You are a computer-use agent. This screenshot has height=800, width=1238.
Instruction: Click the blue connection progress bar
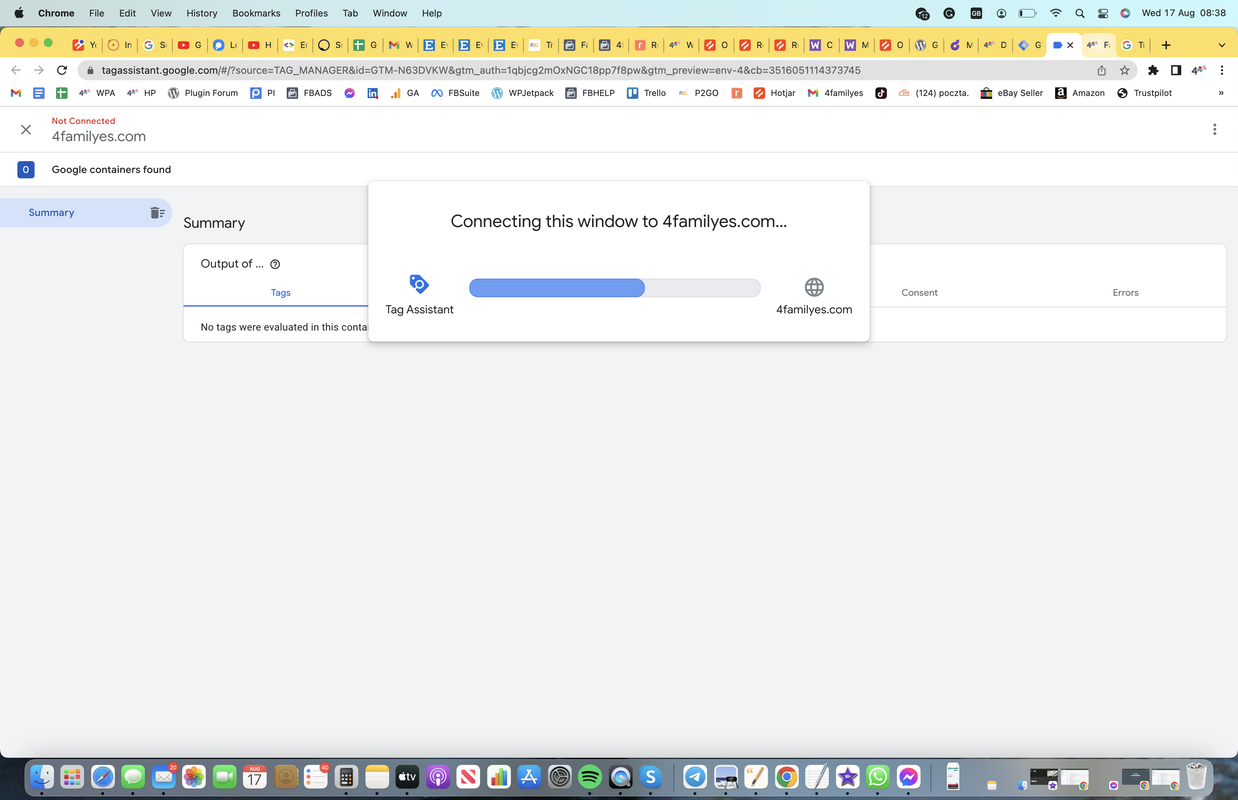(x=556, y=288)
